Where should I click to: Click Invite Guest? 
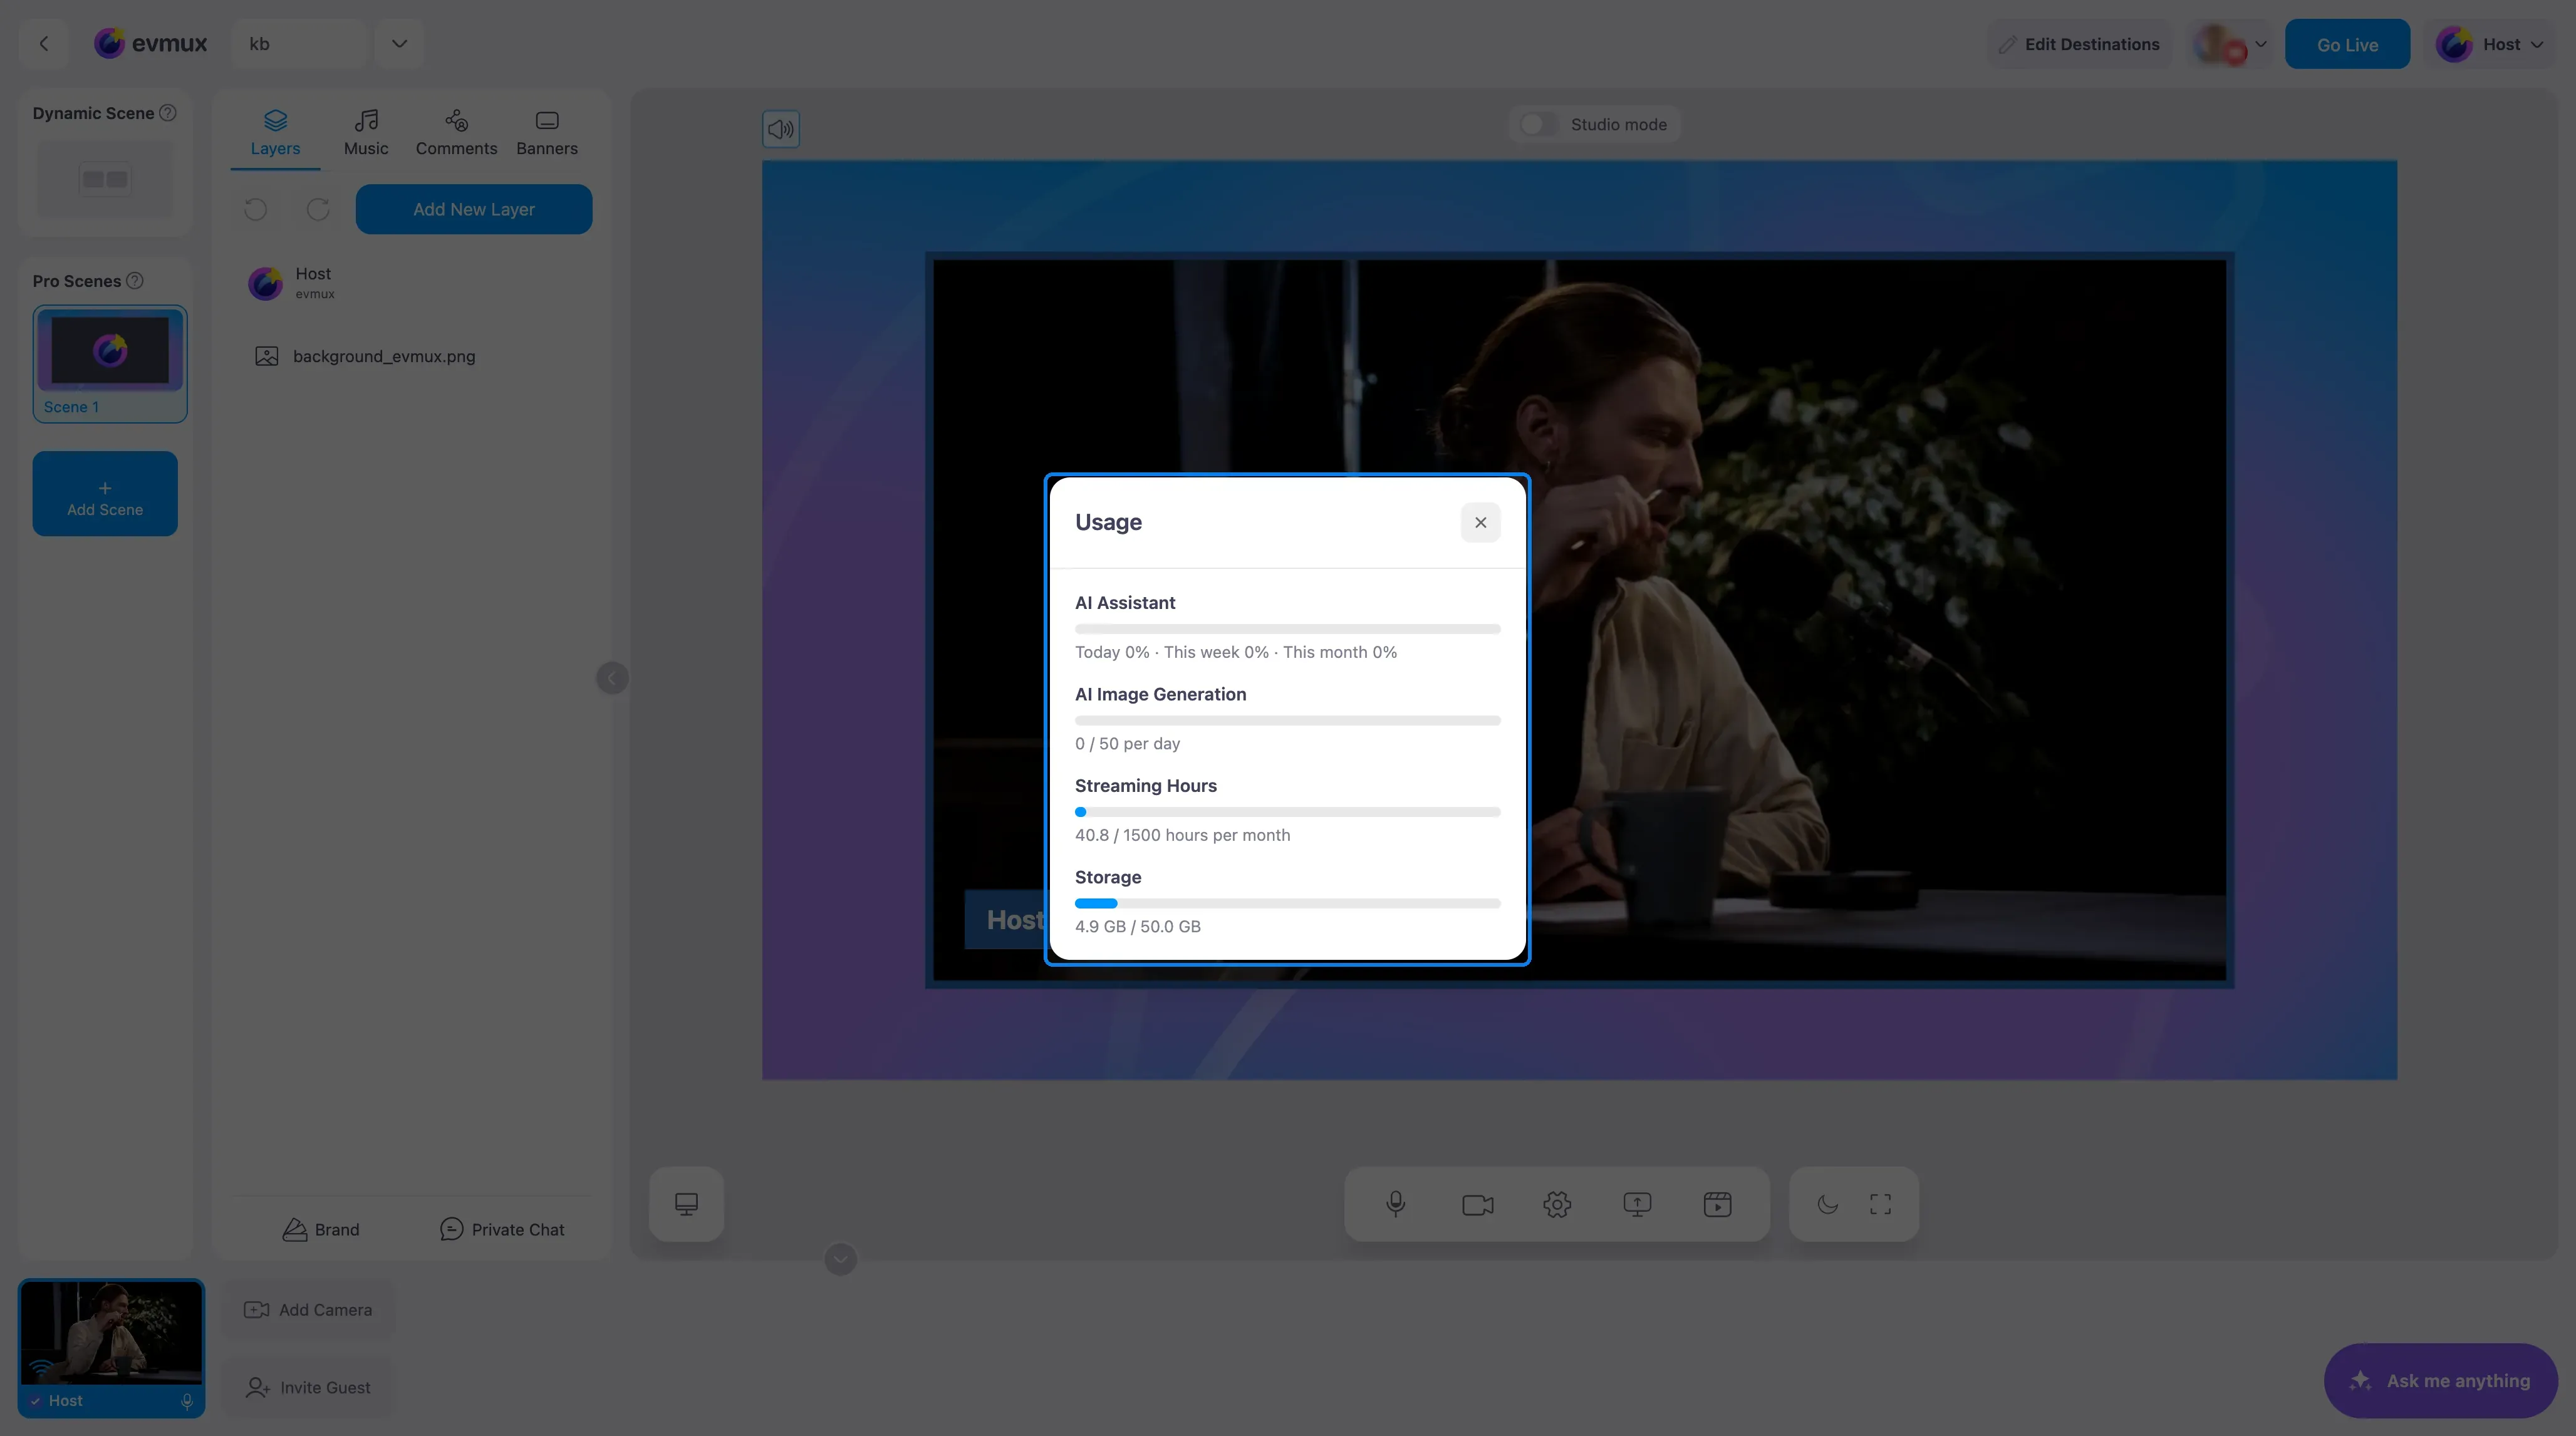pos(309,1388)
